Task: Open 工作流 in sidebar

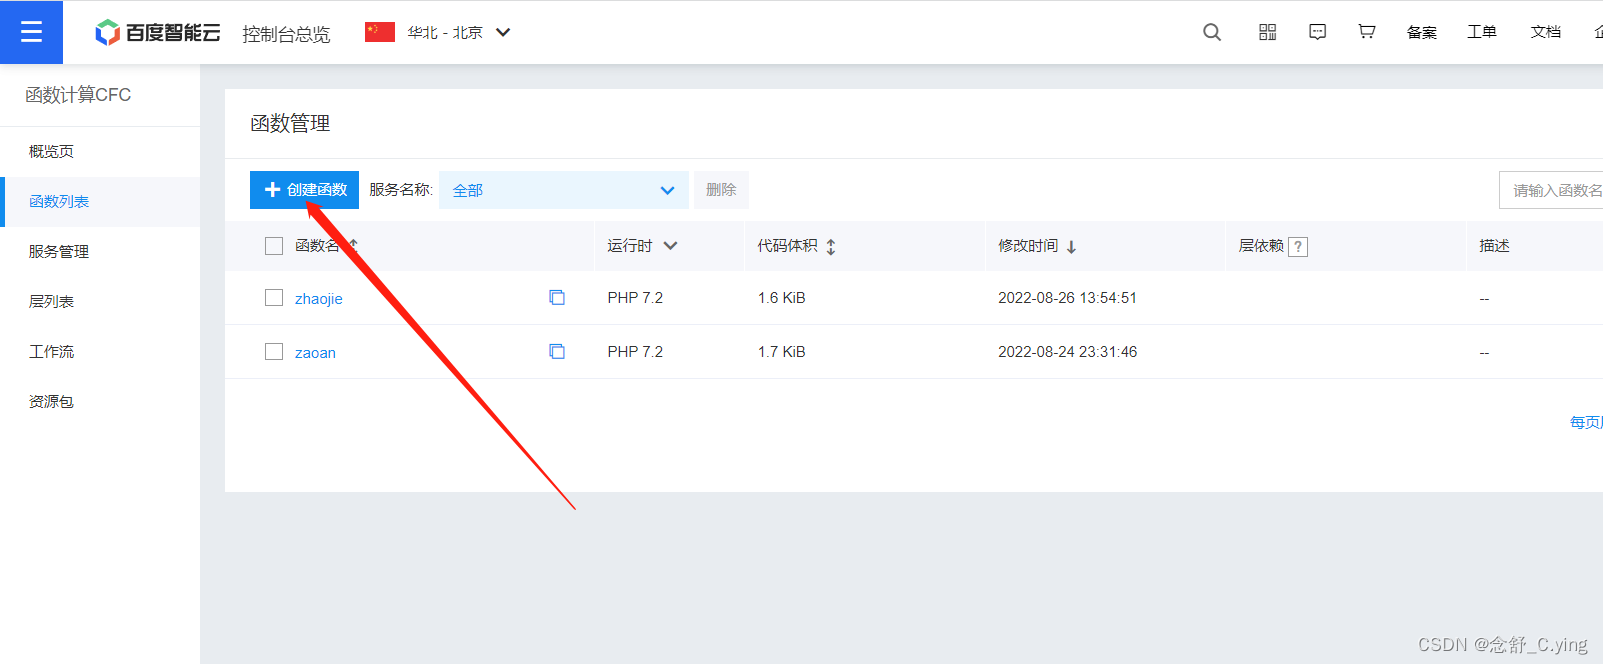Action: pyautogui.click(x=51, y=351)
